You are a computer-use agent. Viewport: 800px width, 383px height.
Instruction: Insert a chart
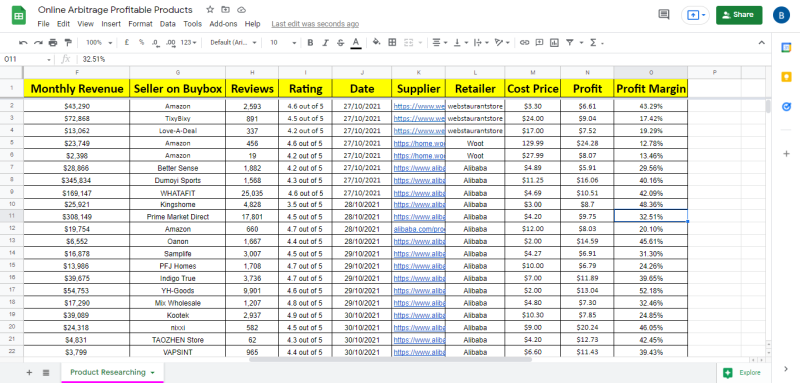click(x=555, y=43)
